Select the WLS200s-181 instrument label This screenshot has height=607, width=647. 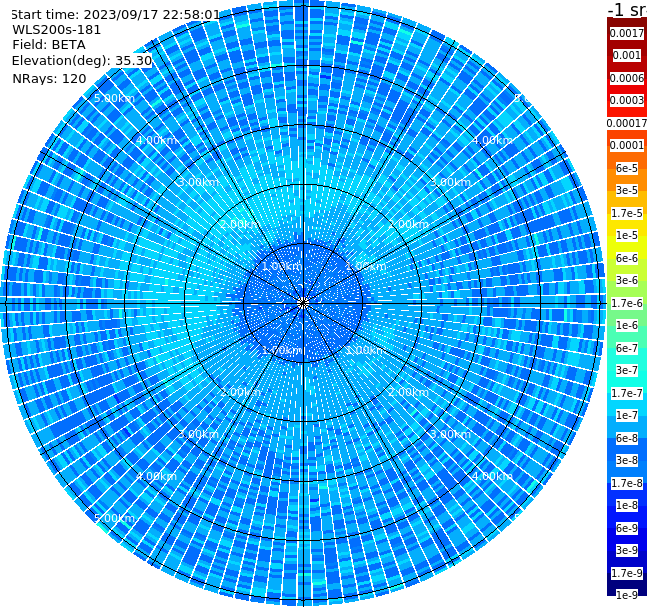tap(57, 30)
